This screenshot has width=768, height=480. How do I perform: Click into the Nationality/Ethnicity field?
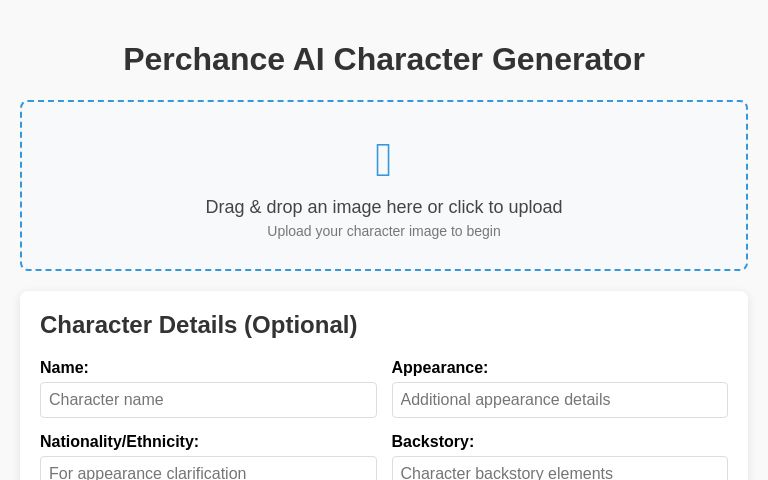click(208, 470)
